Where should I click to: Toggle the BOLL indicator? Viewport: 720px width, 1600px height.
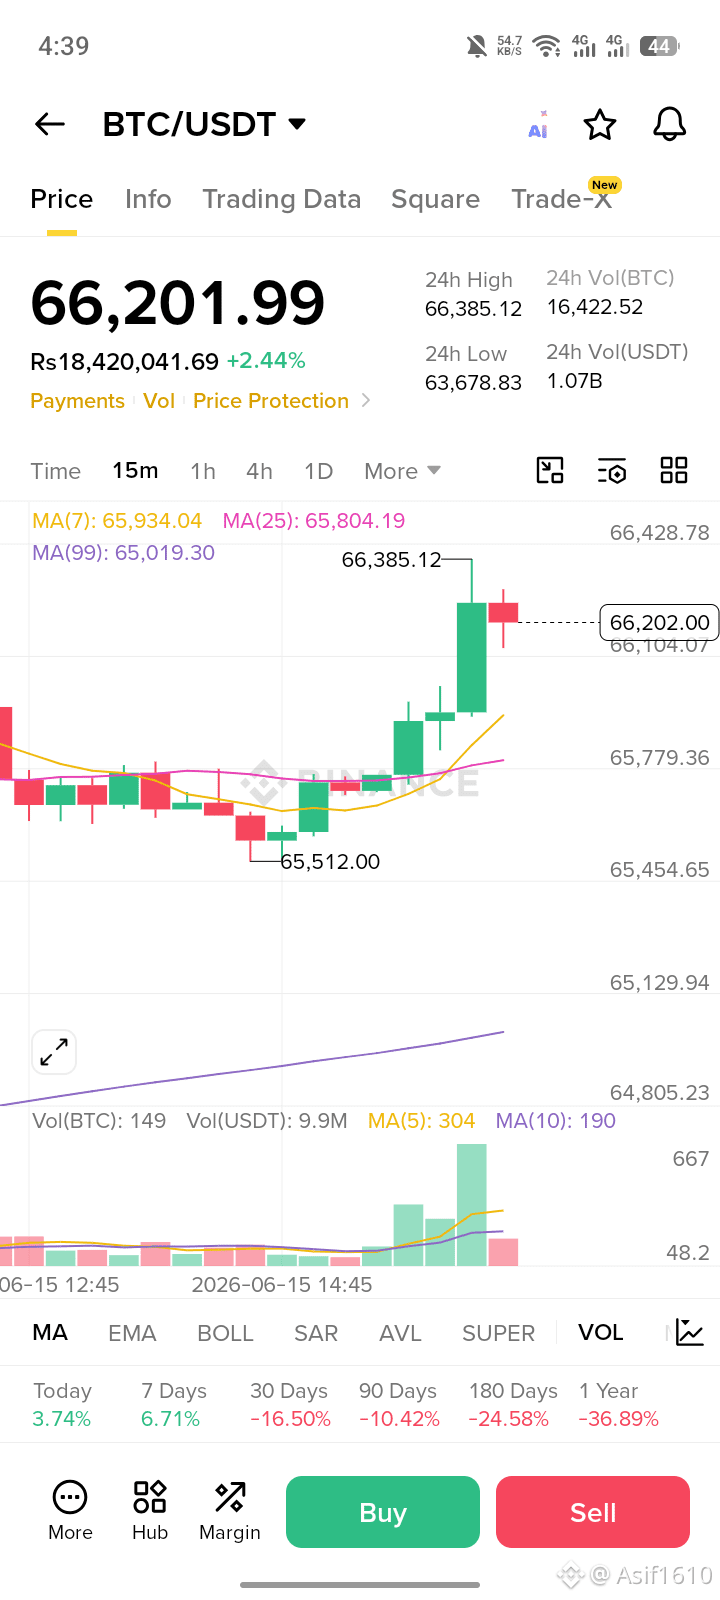pos(225,1333)
